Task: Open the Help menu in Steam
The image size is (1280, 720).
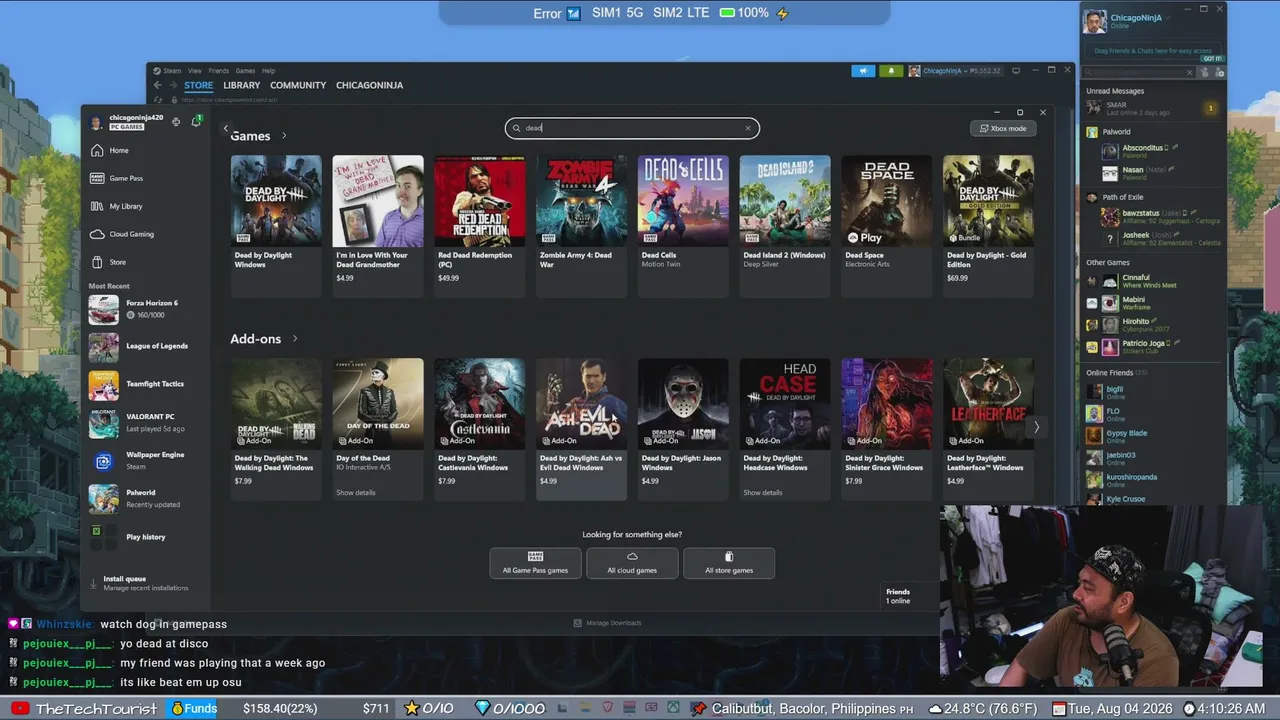Action: coord(268,71)
